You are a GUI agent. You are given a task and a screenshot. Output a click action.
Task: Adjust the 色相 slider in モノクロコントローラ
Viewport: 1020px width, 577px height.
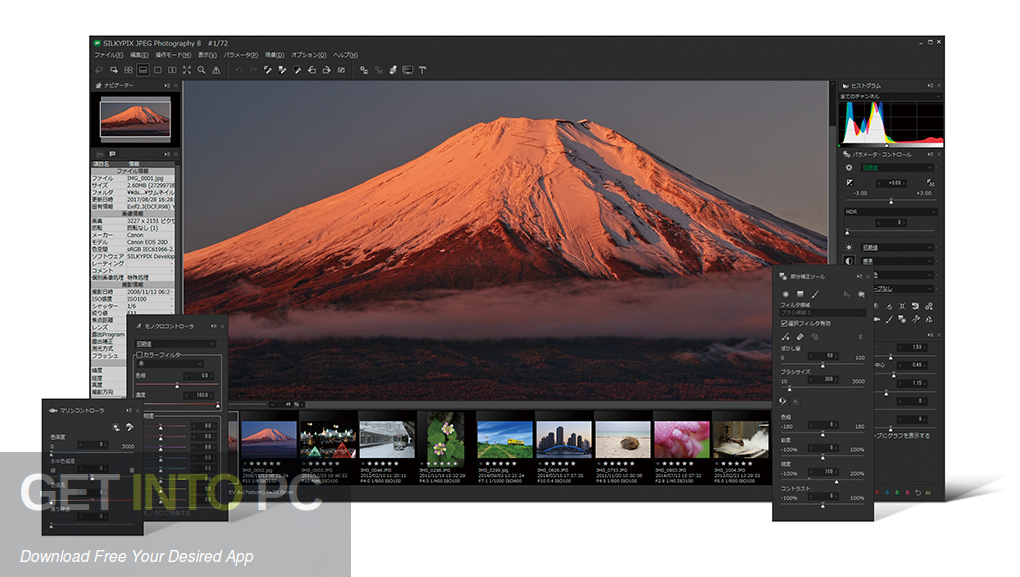(x=177, y=386)
